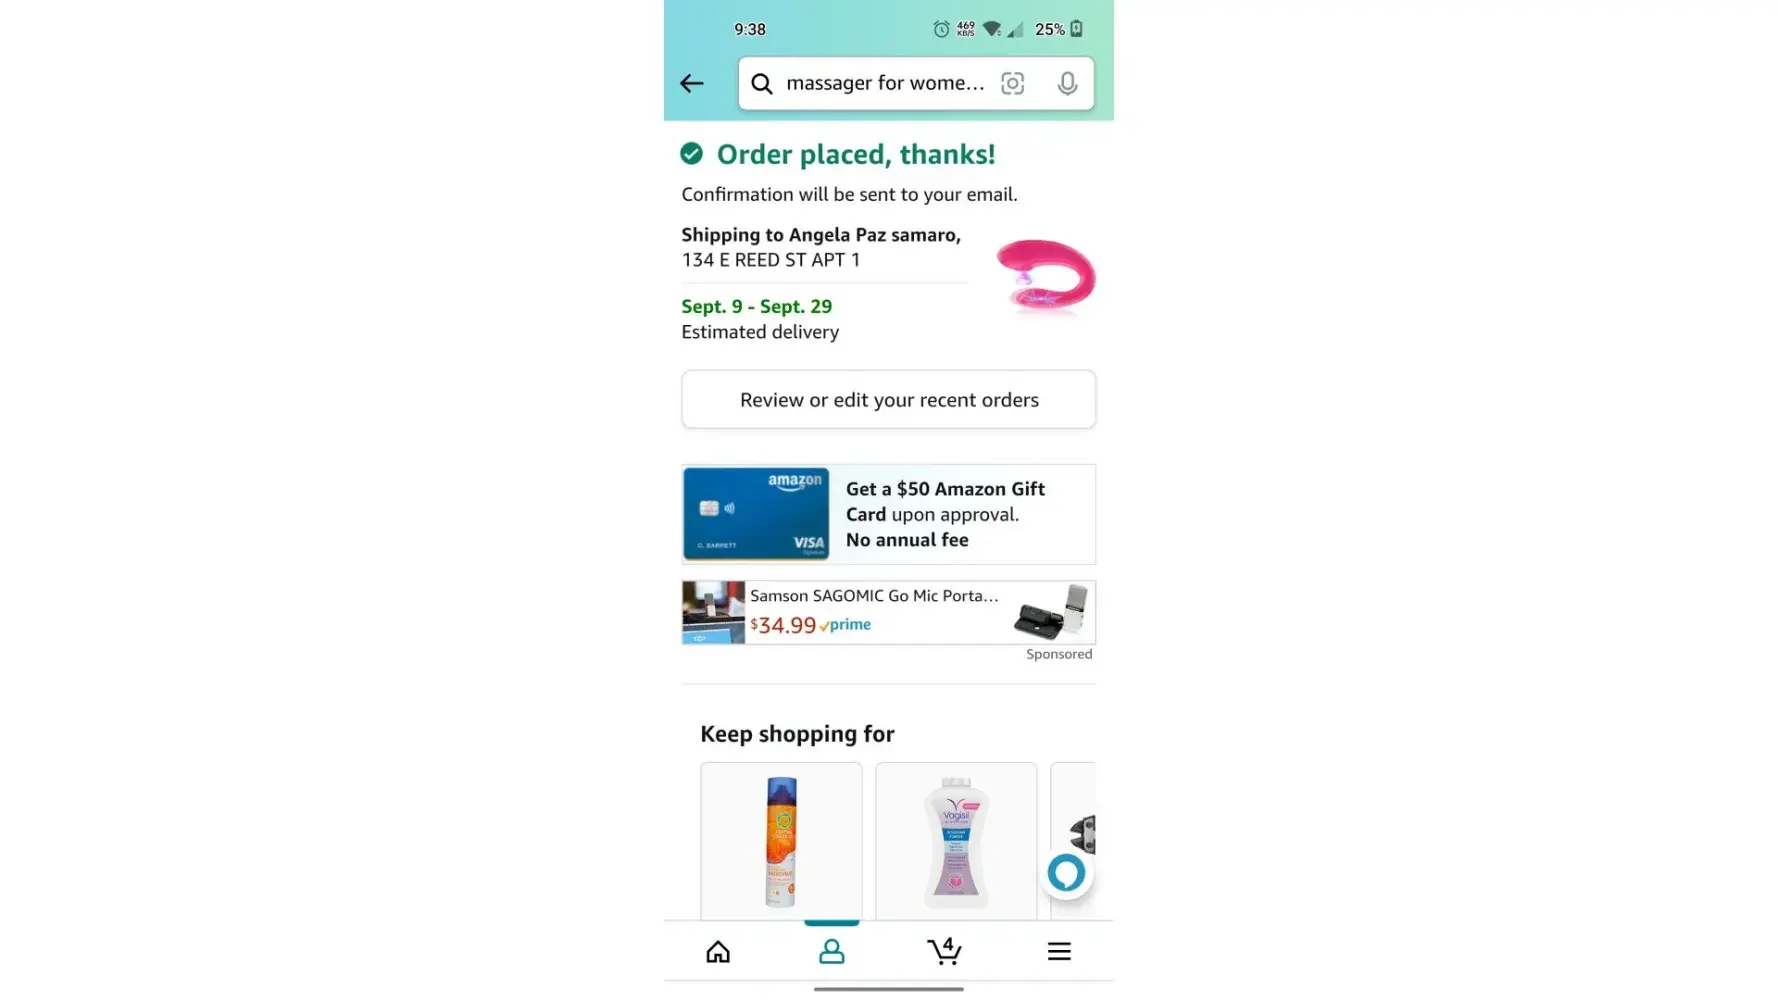
Task: Open the shopping cart icon
Action: tap(944, 951)
